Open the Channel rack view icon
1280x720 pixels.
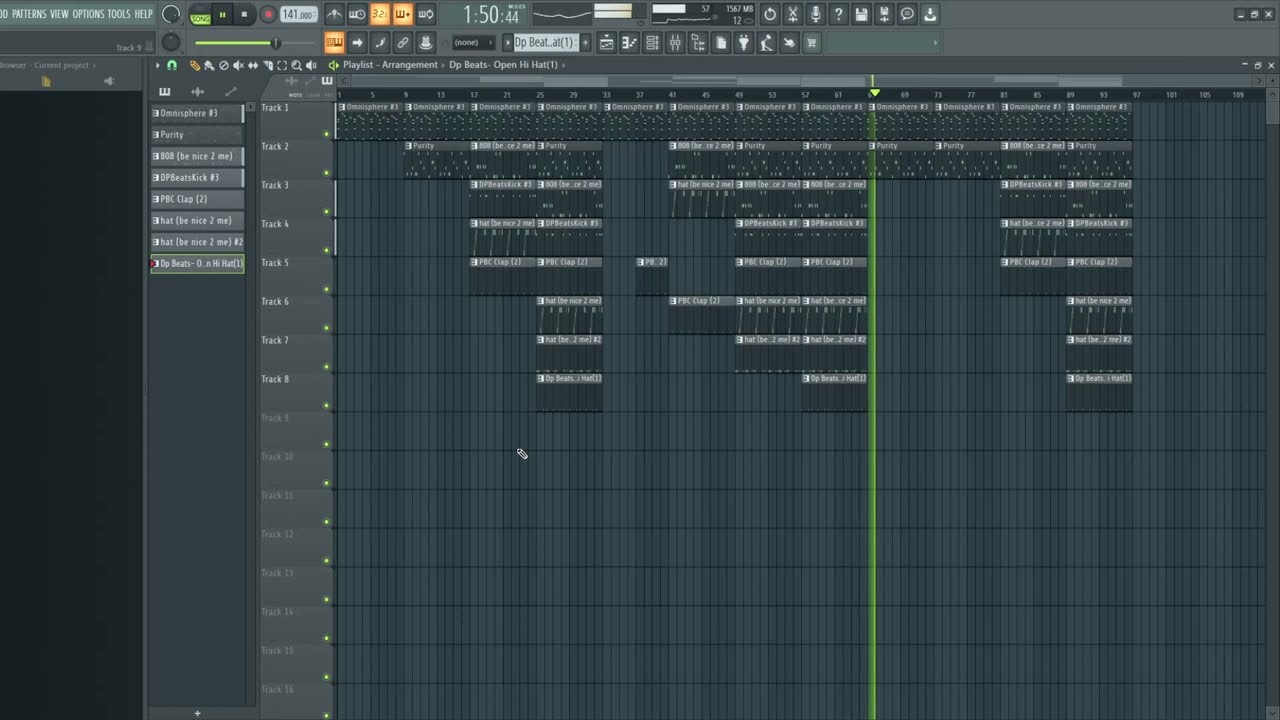[x=652, y=43]
